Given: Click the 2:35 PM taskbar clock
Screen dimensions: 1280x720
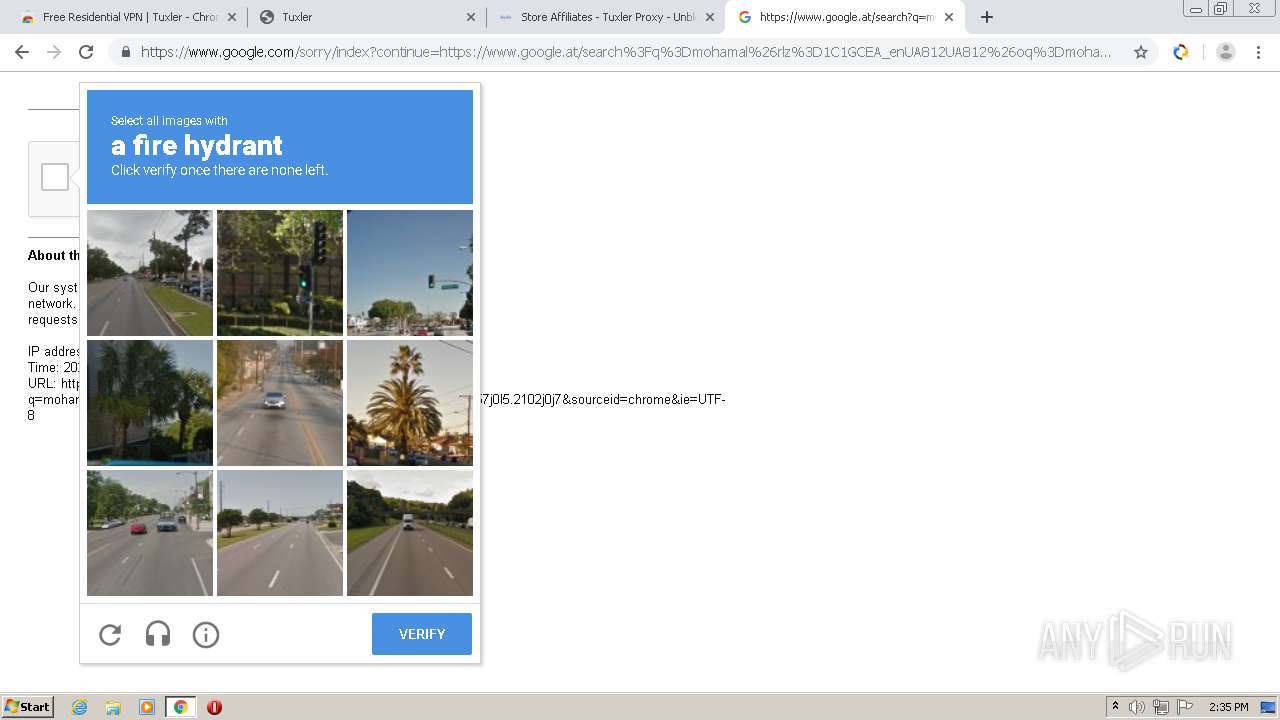Looking at the screenshot, I should coord(1229,707).
